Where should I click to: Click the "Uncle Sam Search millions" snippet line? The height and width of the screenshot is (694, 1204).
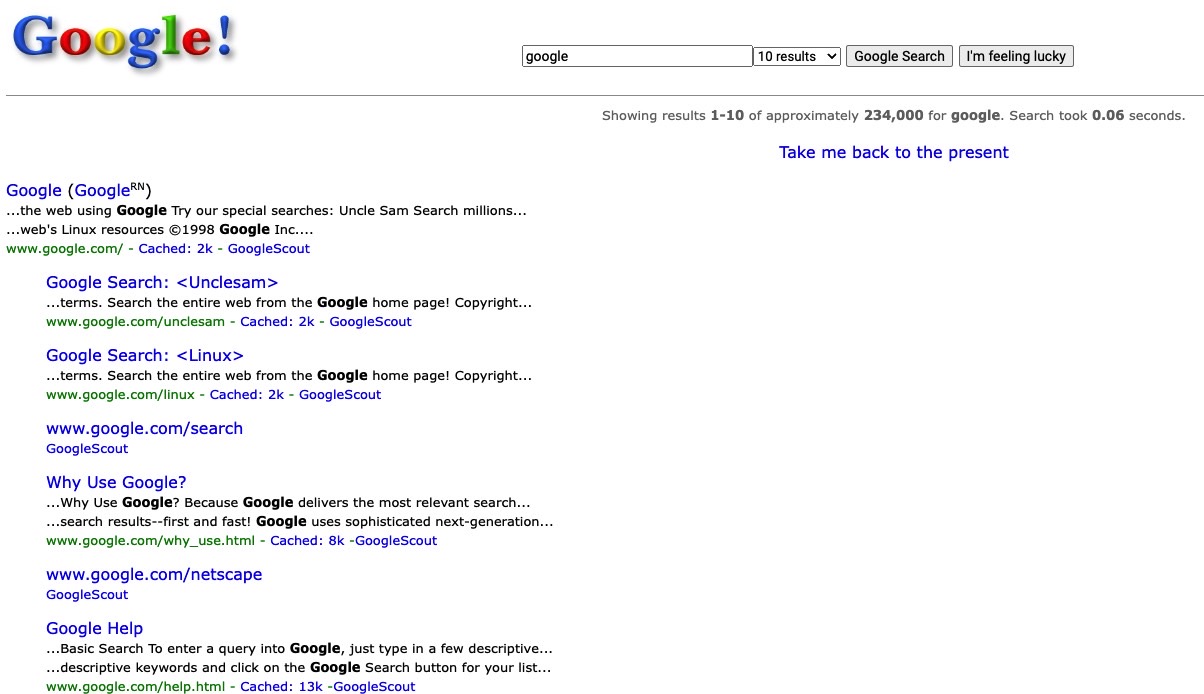(266, 210)
